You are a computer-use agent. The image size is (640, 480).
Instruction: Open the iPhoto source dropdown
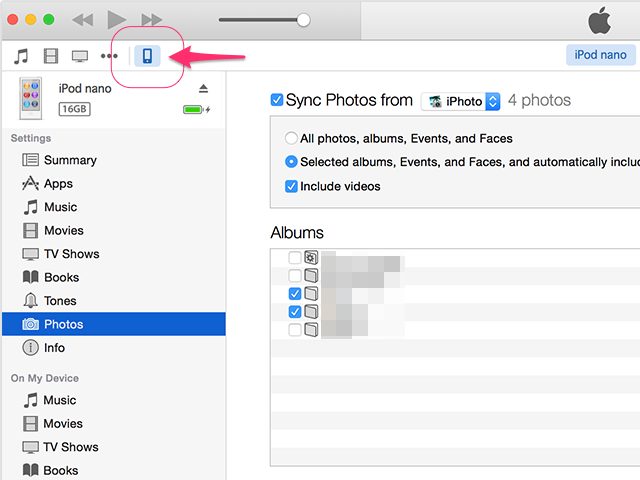tap(460, 101)
